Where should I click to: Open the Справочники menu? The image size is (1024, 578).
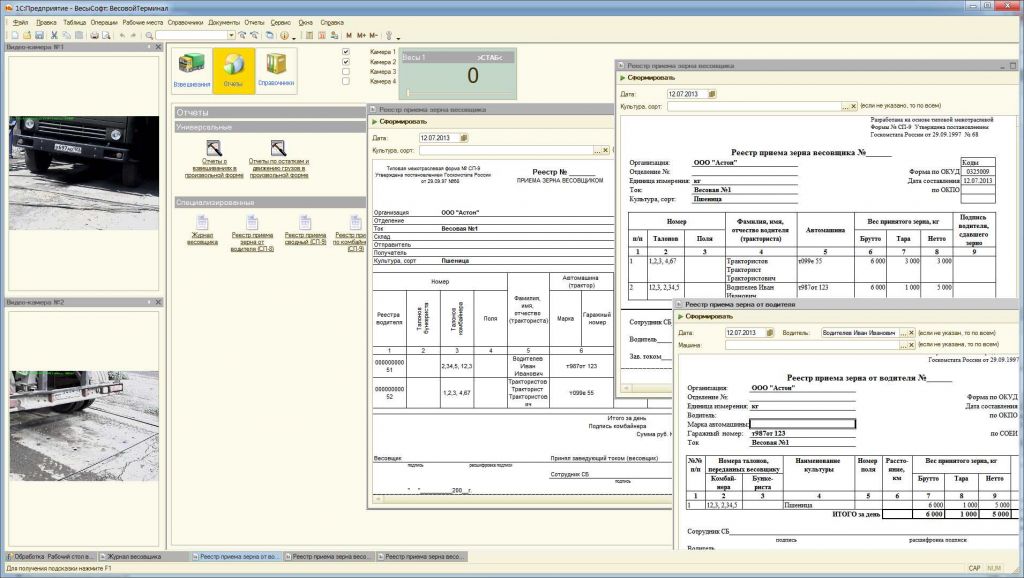pos(185,22)
